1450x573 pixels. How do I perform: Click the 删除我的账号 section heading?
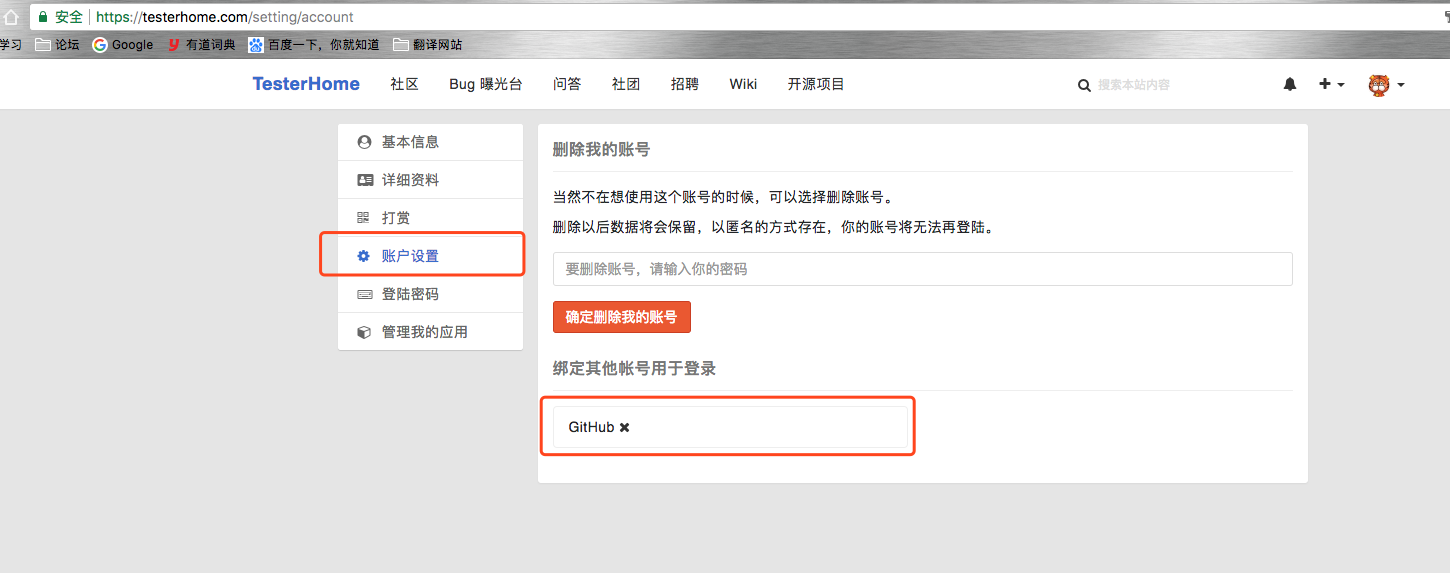(601, 149)
